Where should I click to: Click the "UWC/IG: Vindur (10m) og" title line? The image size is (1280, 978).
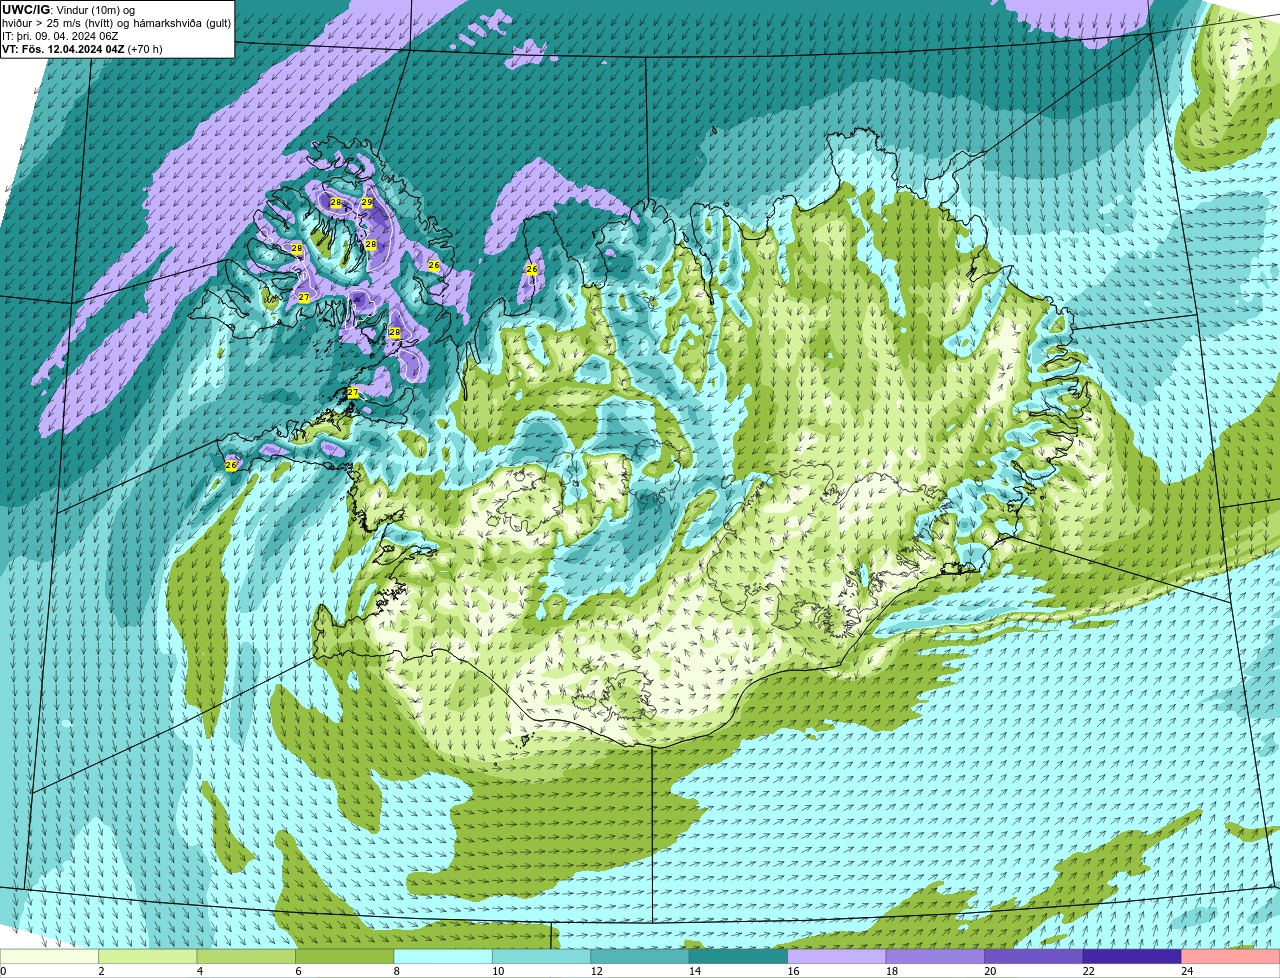click(x=68, y=10)
